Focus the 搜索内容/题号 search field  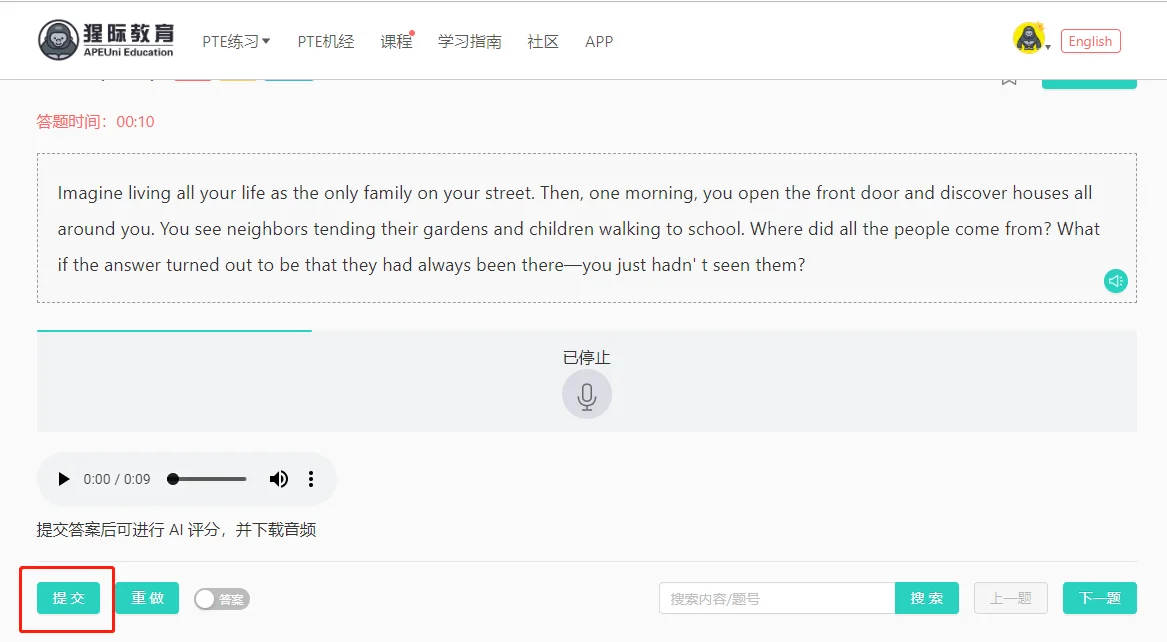[777, 598]
